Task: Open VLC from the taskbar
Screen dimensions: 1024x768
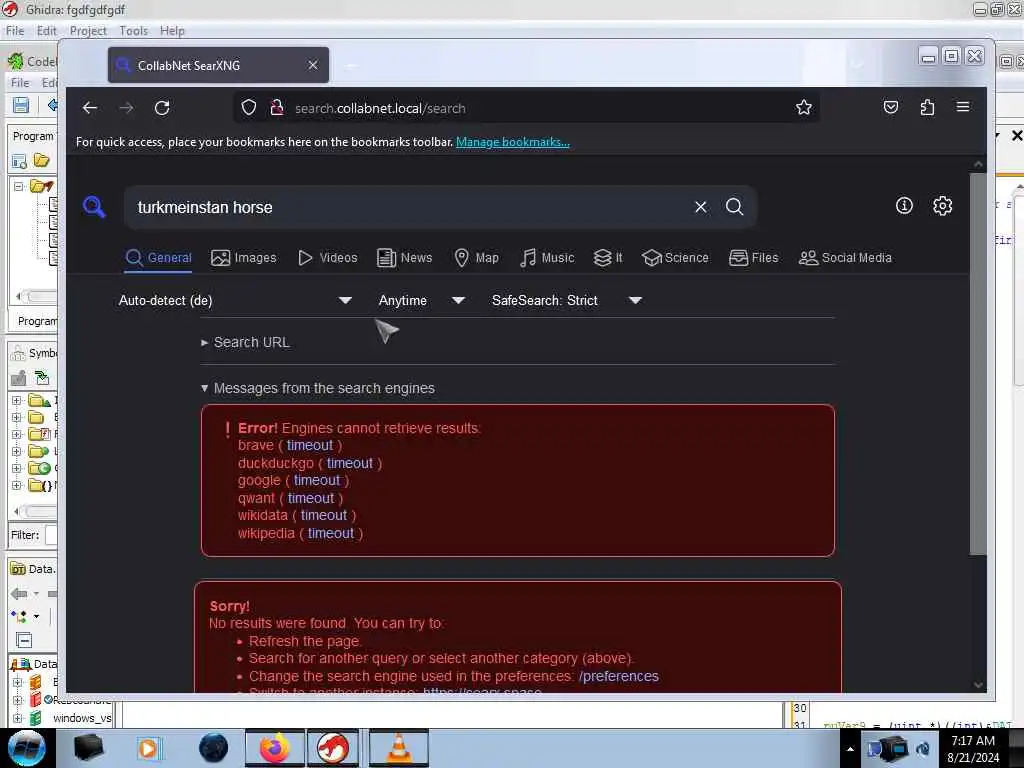Action: point(399,748)
